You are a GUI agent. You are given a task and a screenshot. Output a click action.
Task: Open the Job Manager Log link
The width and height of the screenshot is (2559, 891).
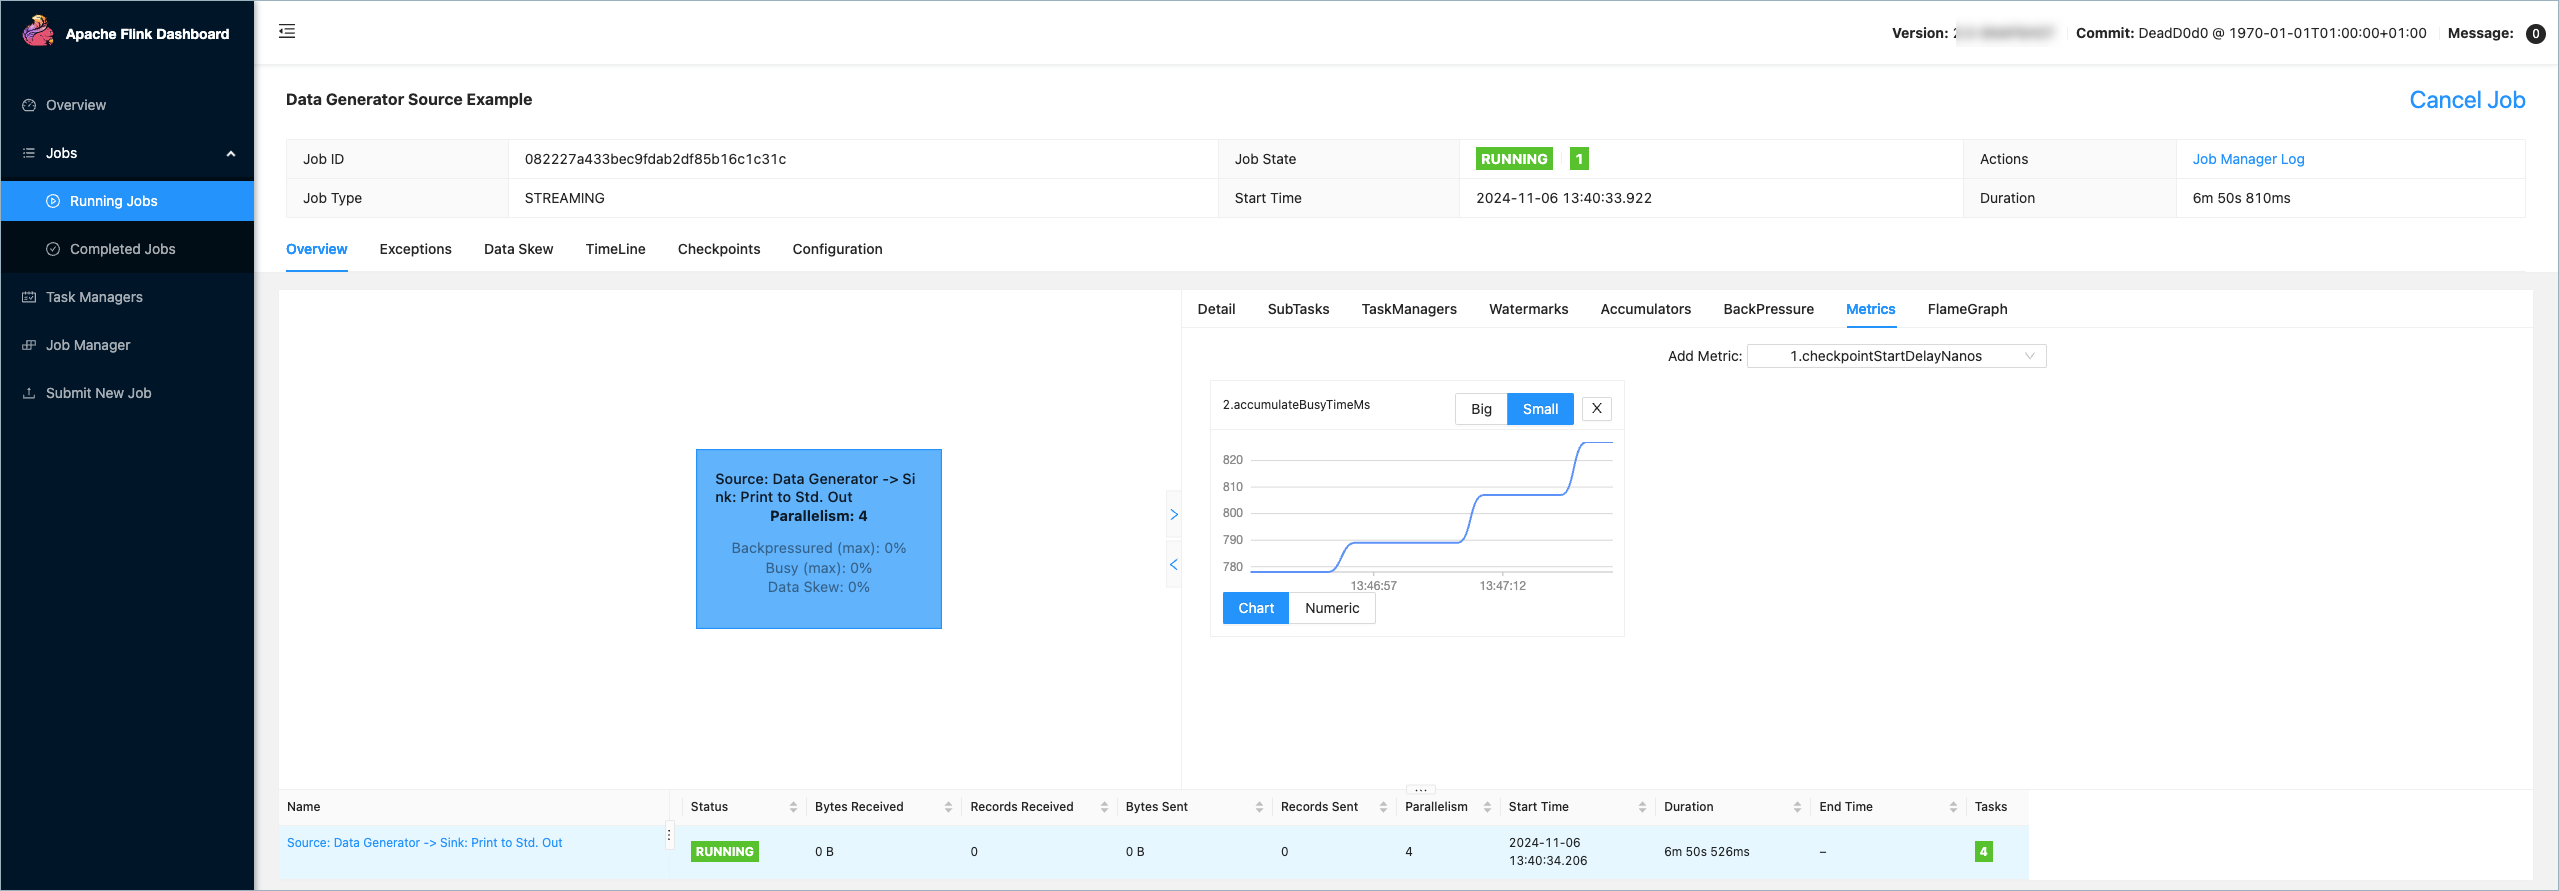(2248, 159)
